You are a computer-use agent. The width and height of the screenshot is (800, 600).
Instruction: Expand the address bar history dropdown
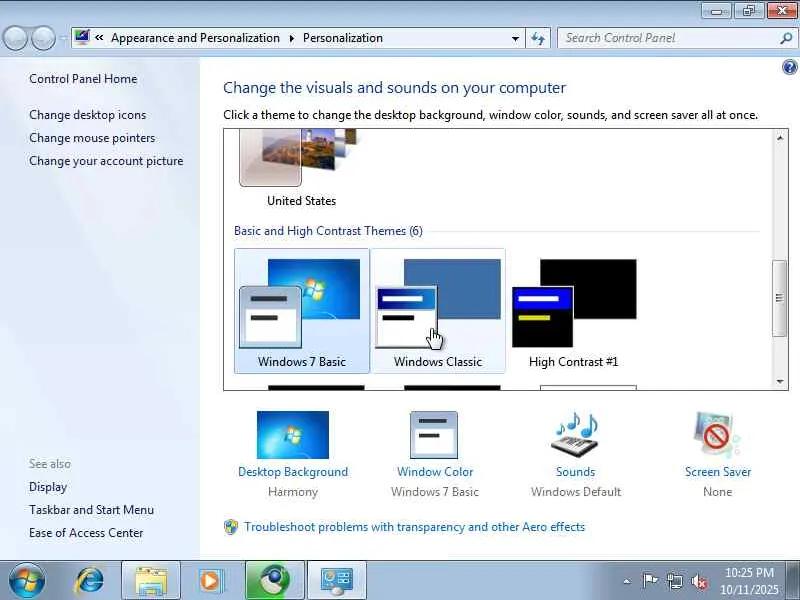coord(515,38)
